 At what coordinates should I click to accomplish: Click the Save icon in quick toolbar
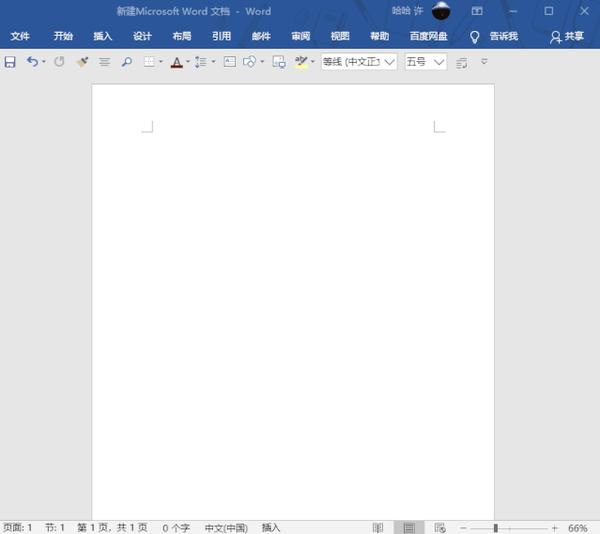10,62
